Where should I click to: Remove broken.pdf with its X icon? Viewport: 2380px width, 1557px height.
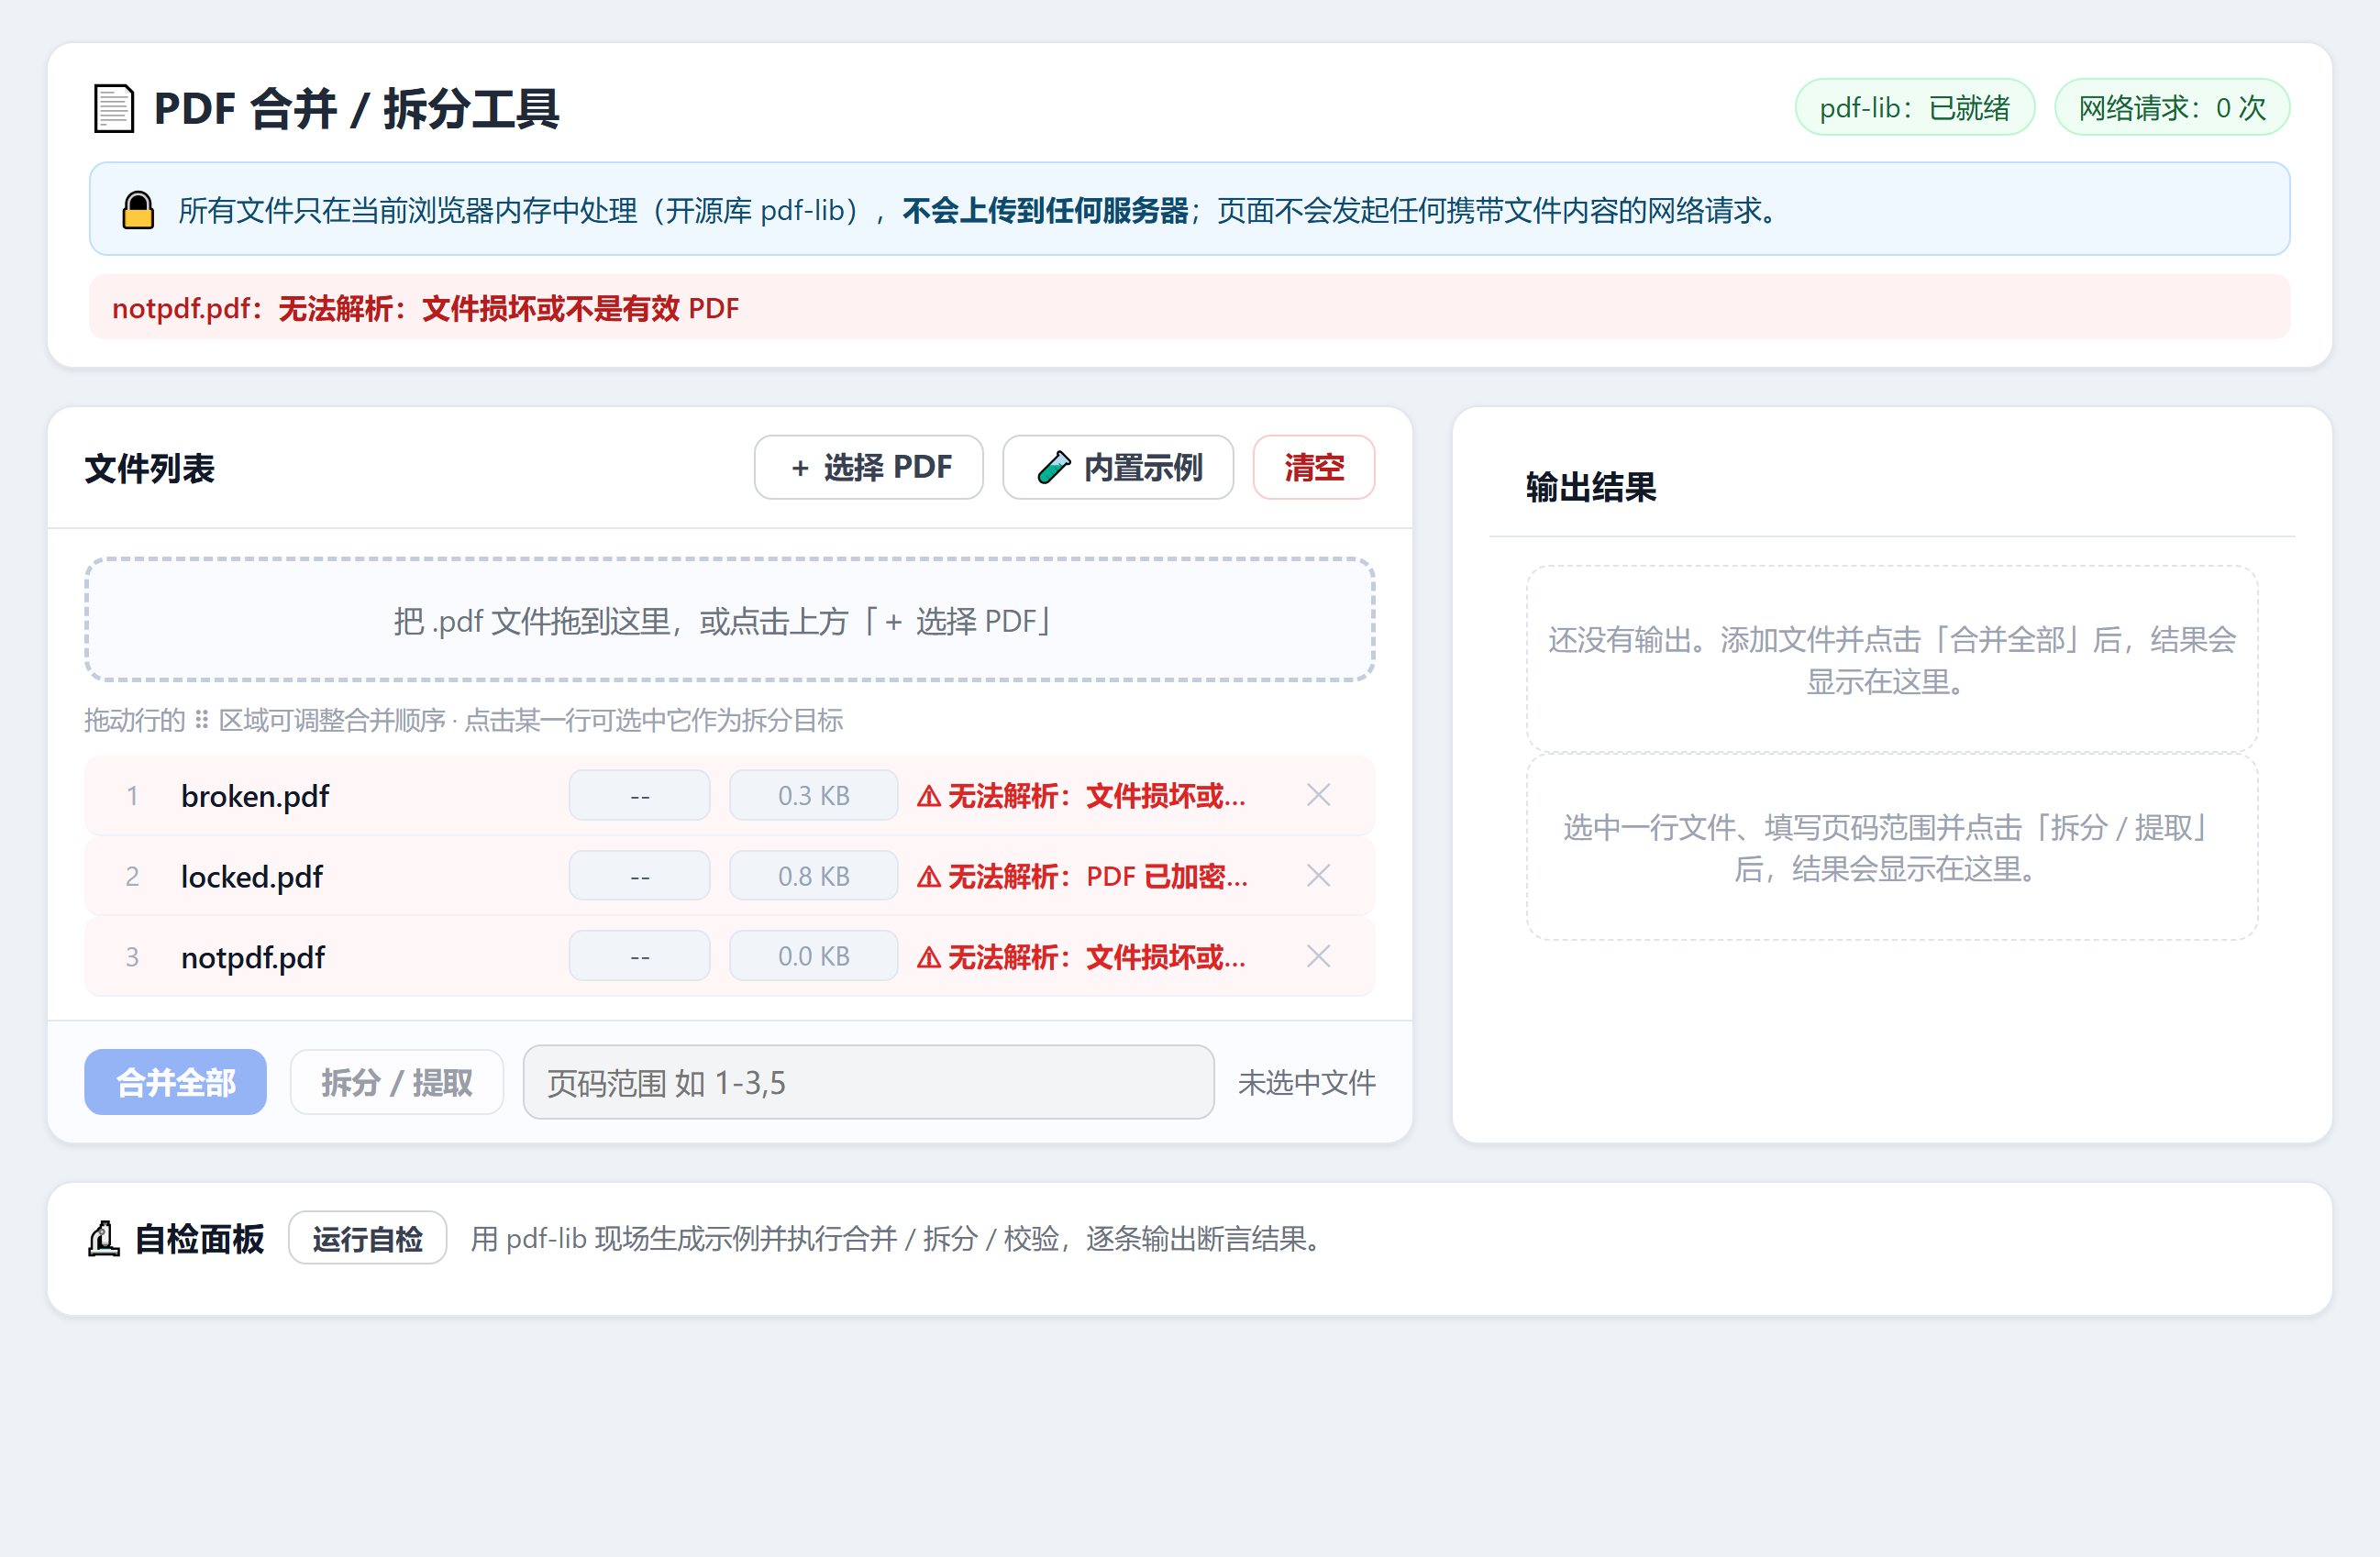click(1318, 795)
